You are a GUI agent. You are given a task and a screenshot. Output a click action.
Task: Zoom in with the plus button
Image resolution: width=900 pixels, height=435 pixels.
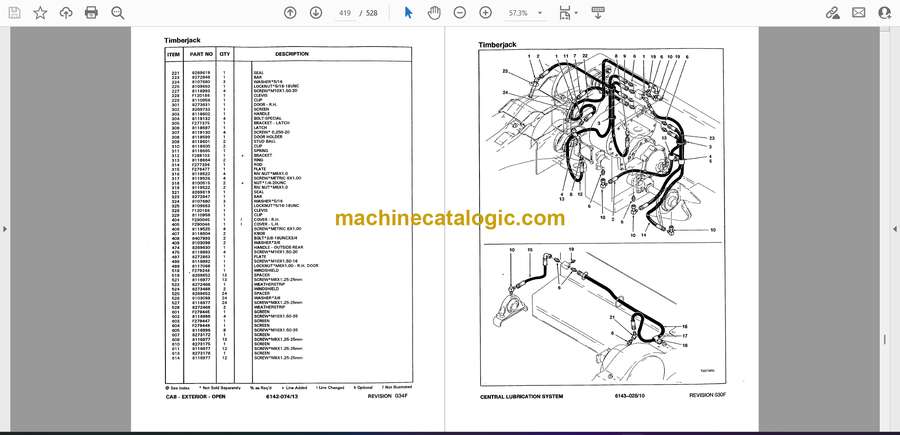pyautogui.click(x=486, y=13)
